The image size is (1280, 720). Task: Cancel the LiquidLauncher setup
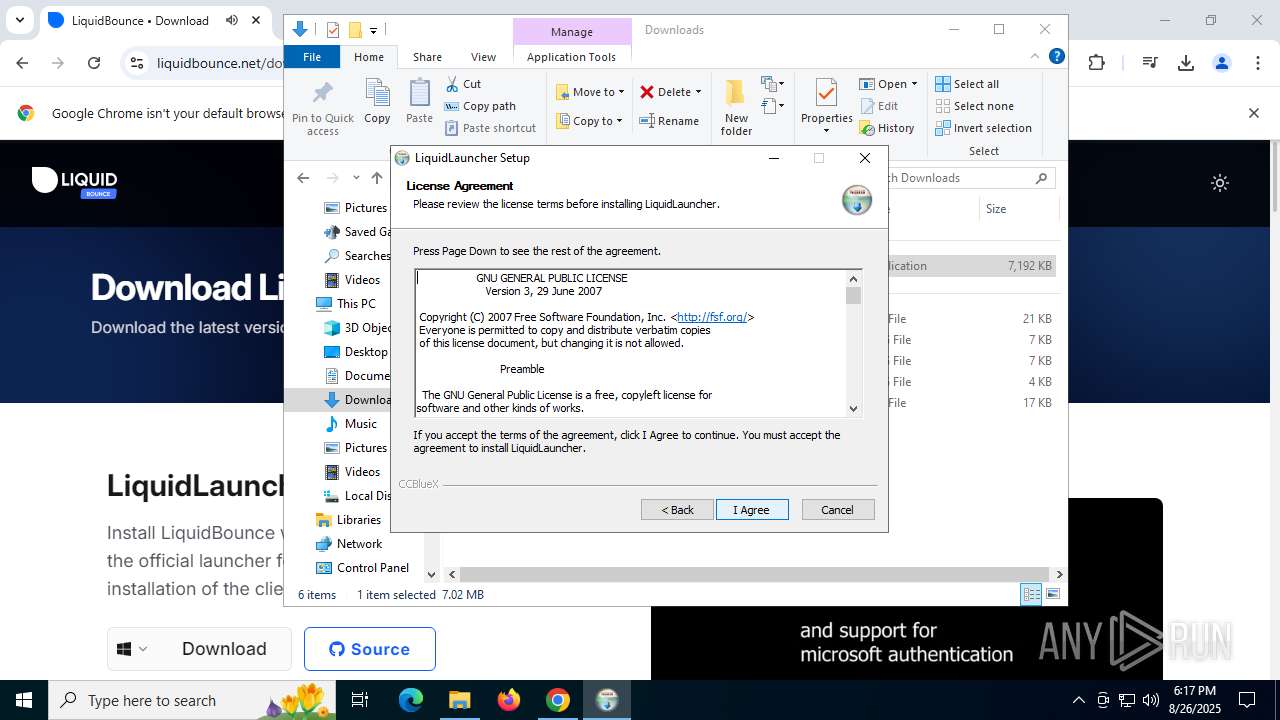838,510
